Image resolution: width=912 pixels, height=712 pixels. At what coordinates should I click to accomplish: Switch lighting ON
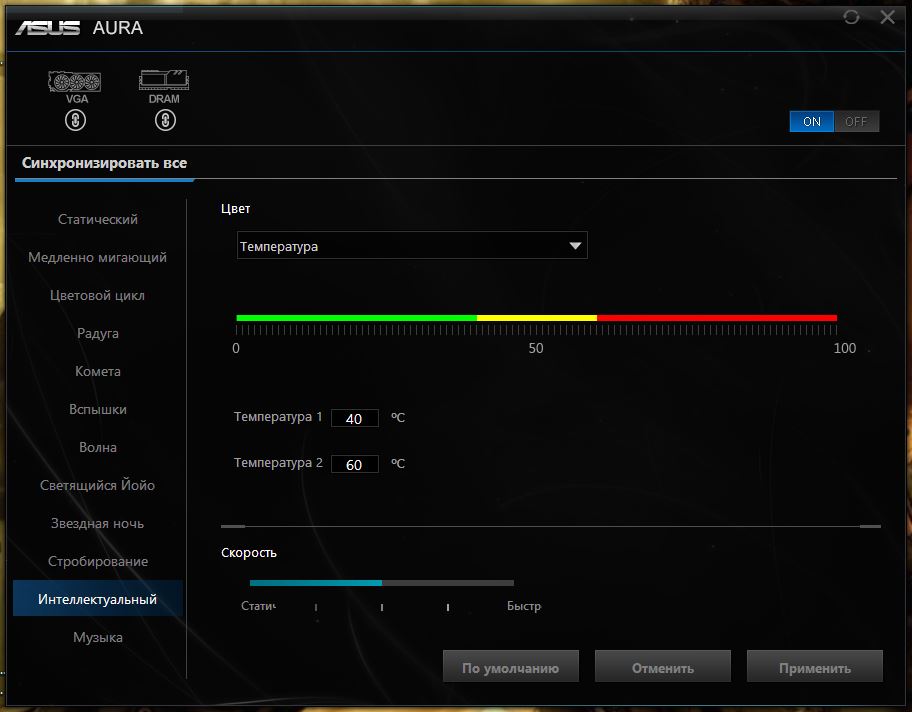tap(811, 122)
